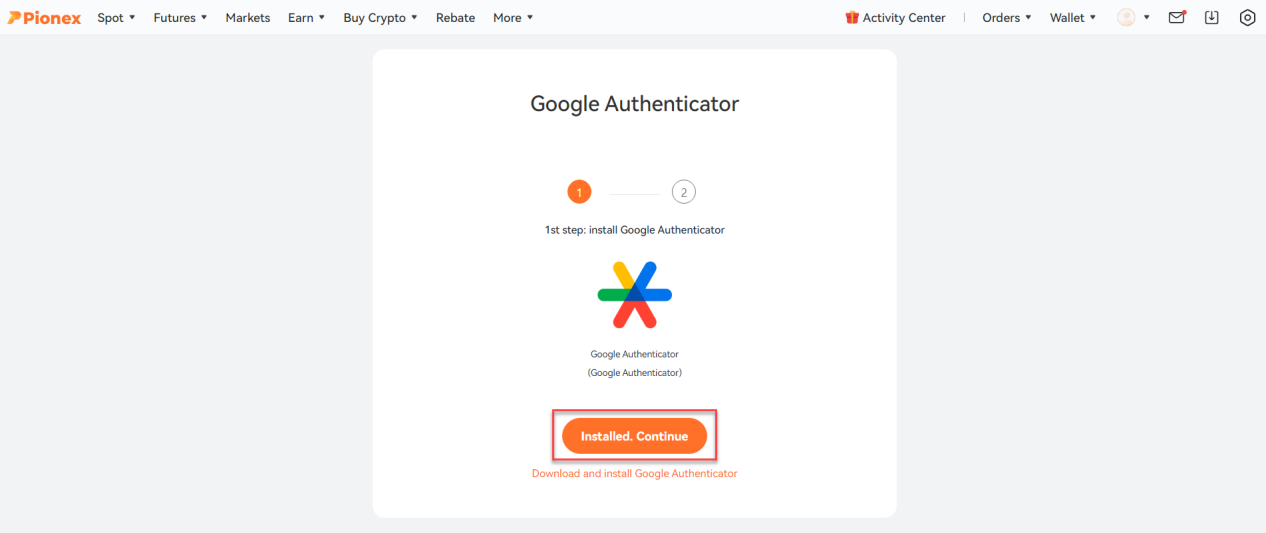1266x533 pixels.
Task: Expand the Buy Crypto dropdown
Action: coord(380,17)
